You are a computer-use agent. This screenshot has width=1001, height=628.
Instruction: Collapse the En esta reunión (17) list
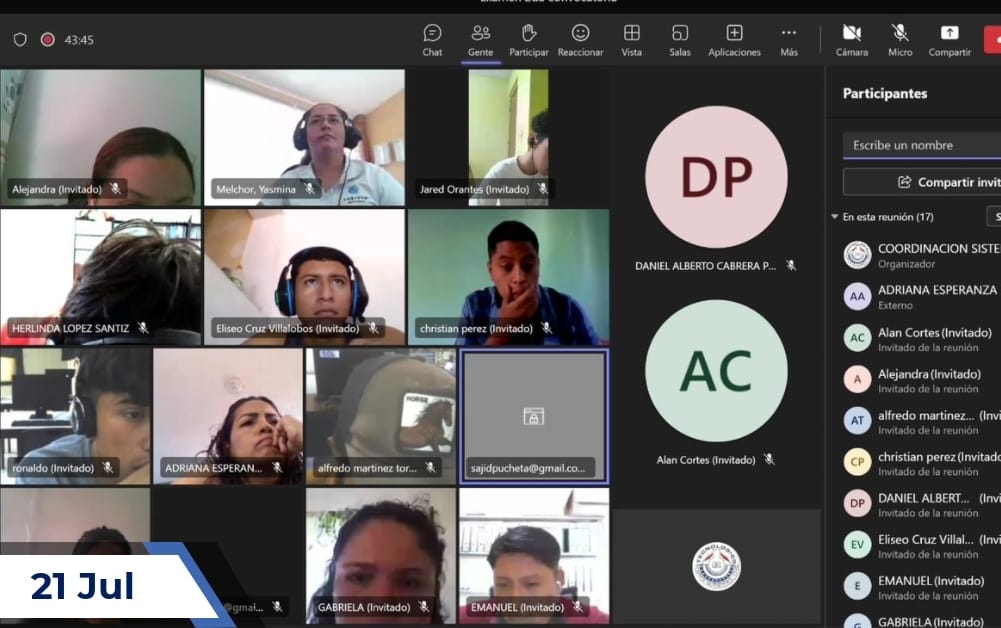click(x=834, y=217)
